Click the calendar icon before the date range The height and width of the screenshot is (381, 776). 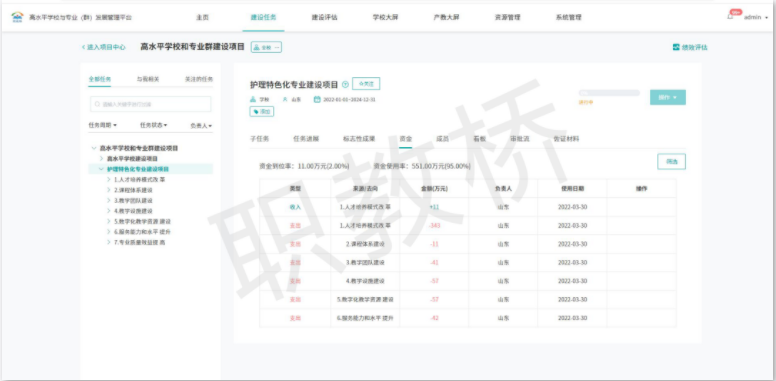point(317,99)
